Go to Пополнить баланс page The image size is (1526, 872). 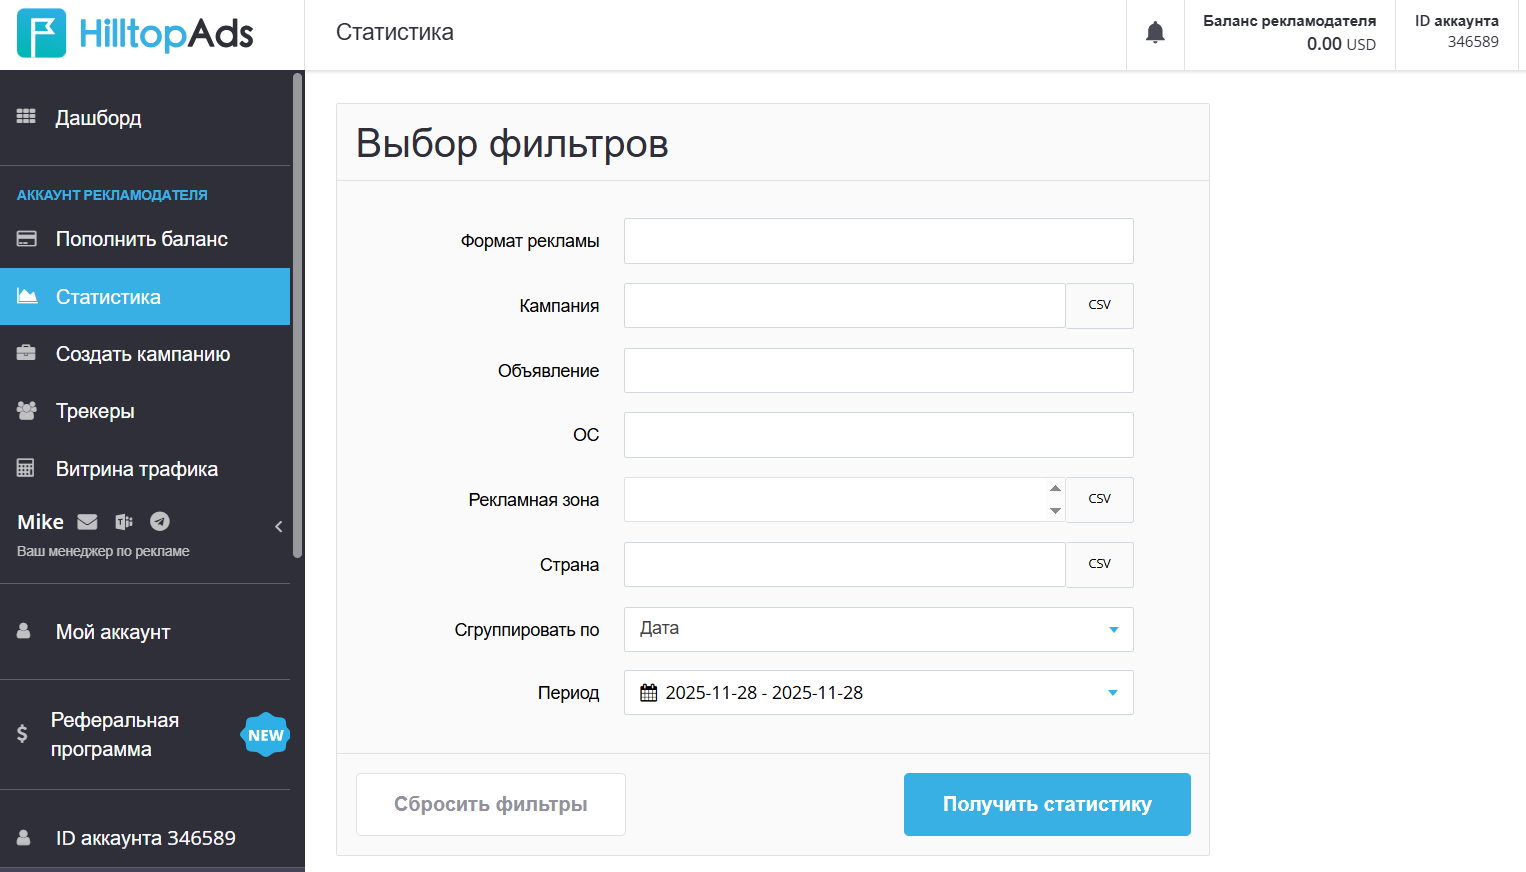pos(141,239)
